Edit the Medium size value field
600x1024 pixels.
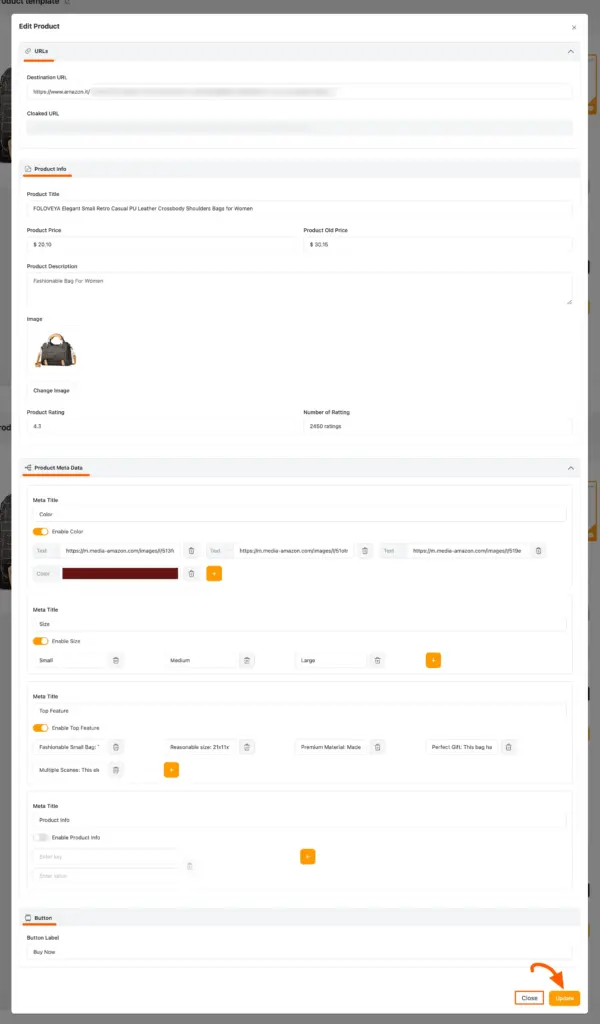(200, 660)
